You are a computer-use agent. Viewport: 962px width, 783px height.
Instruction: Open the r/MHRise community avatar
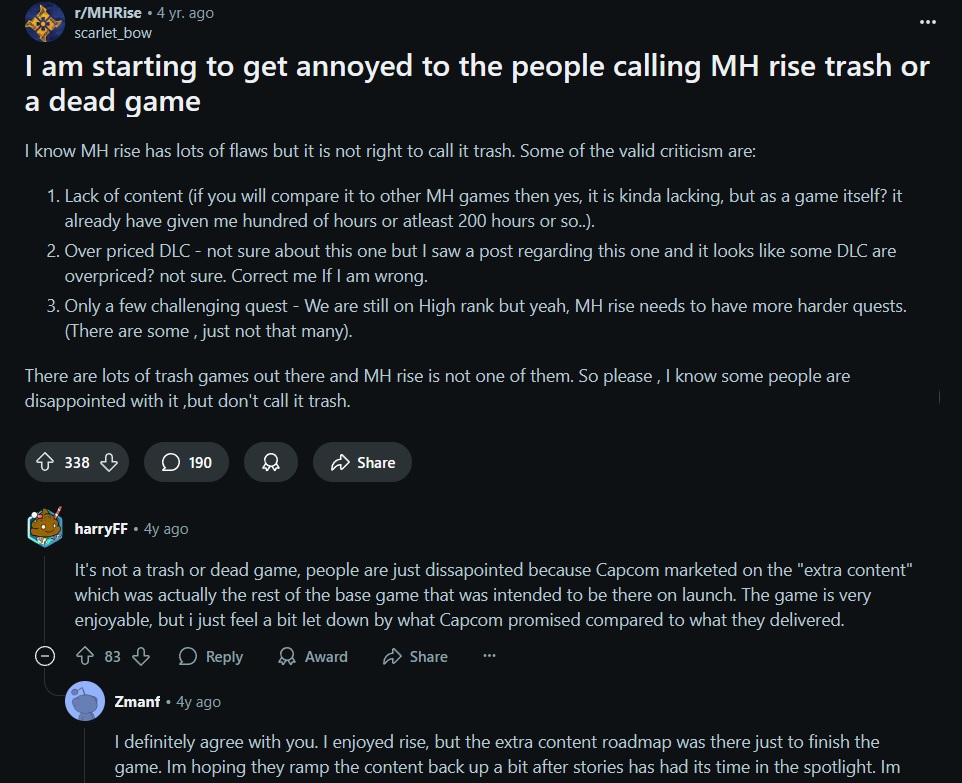pyautogui.click(x=45, y=22)
